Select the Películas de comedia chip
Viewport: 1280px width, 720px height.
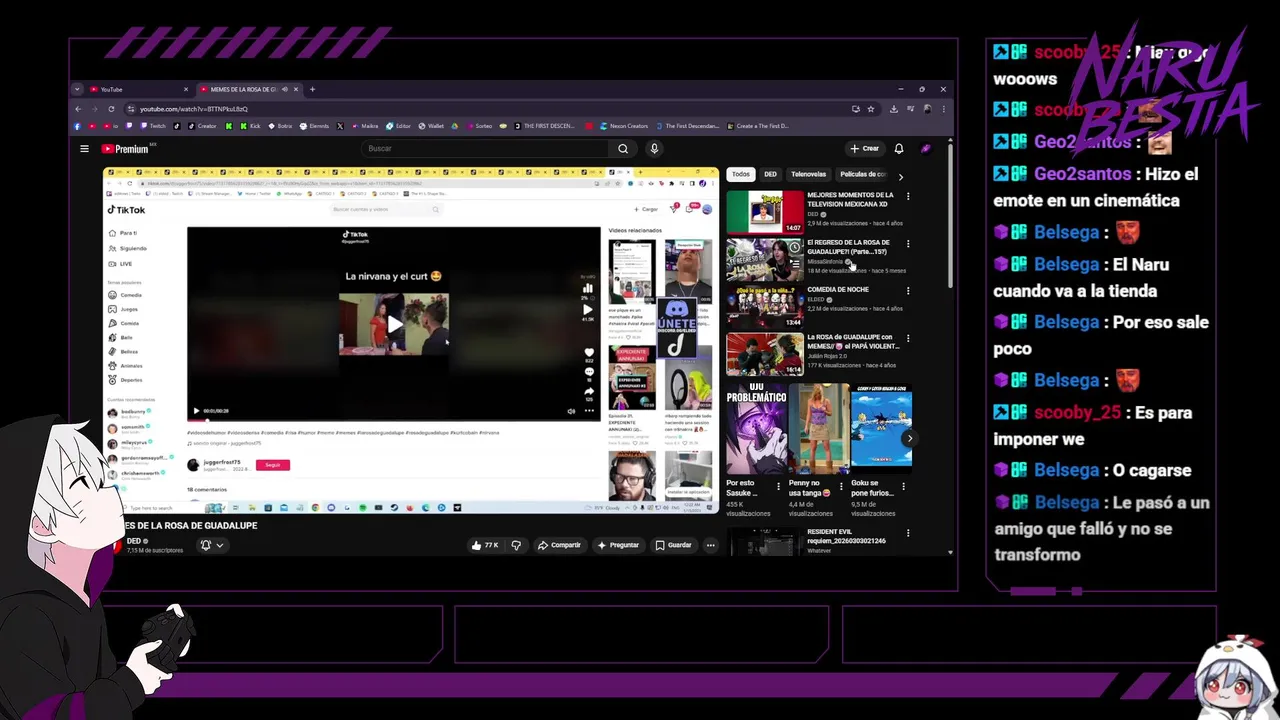coord(862,175)
